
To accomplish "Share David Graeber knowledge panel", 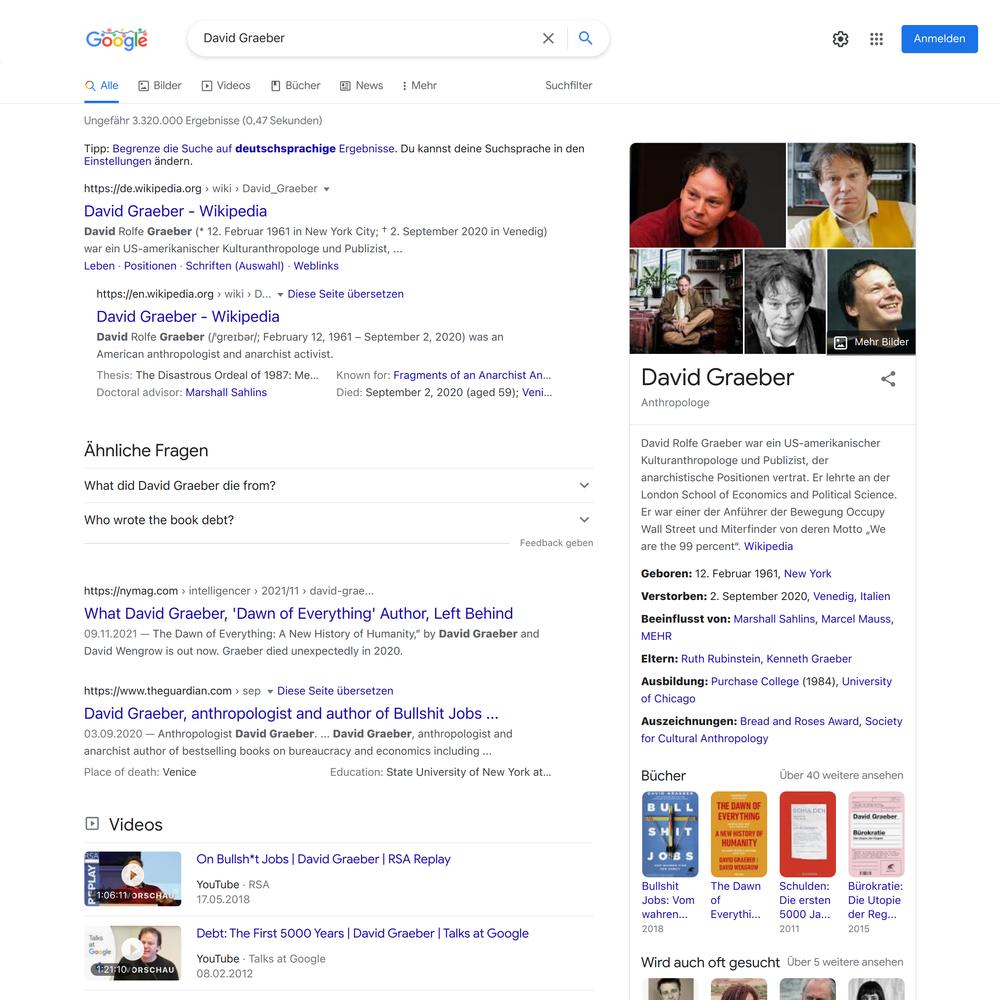I will tap(888, 379).
